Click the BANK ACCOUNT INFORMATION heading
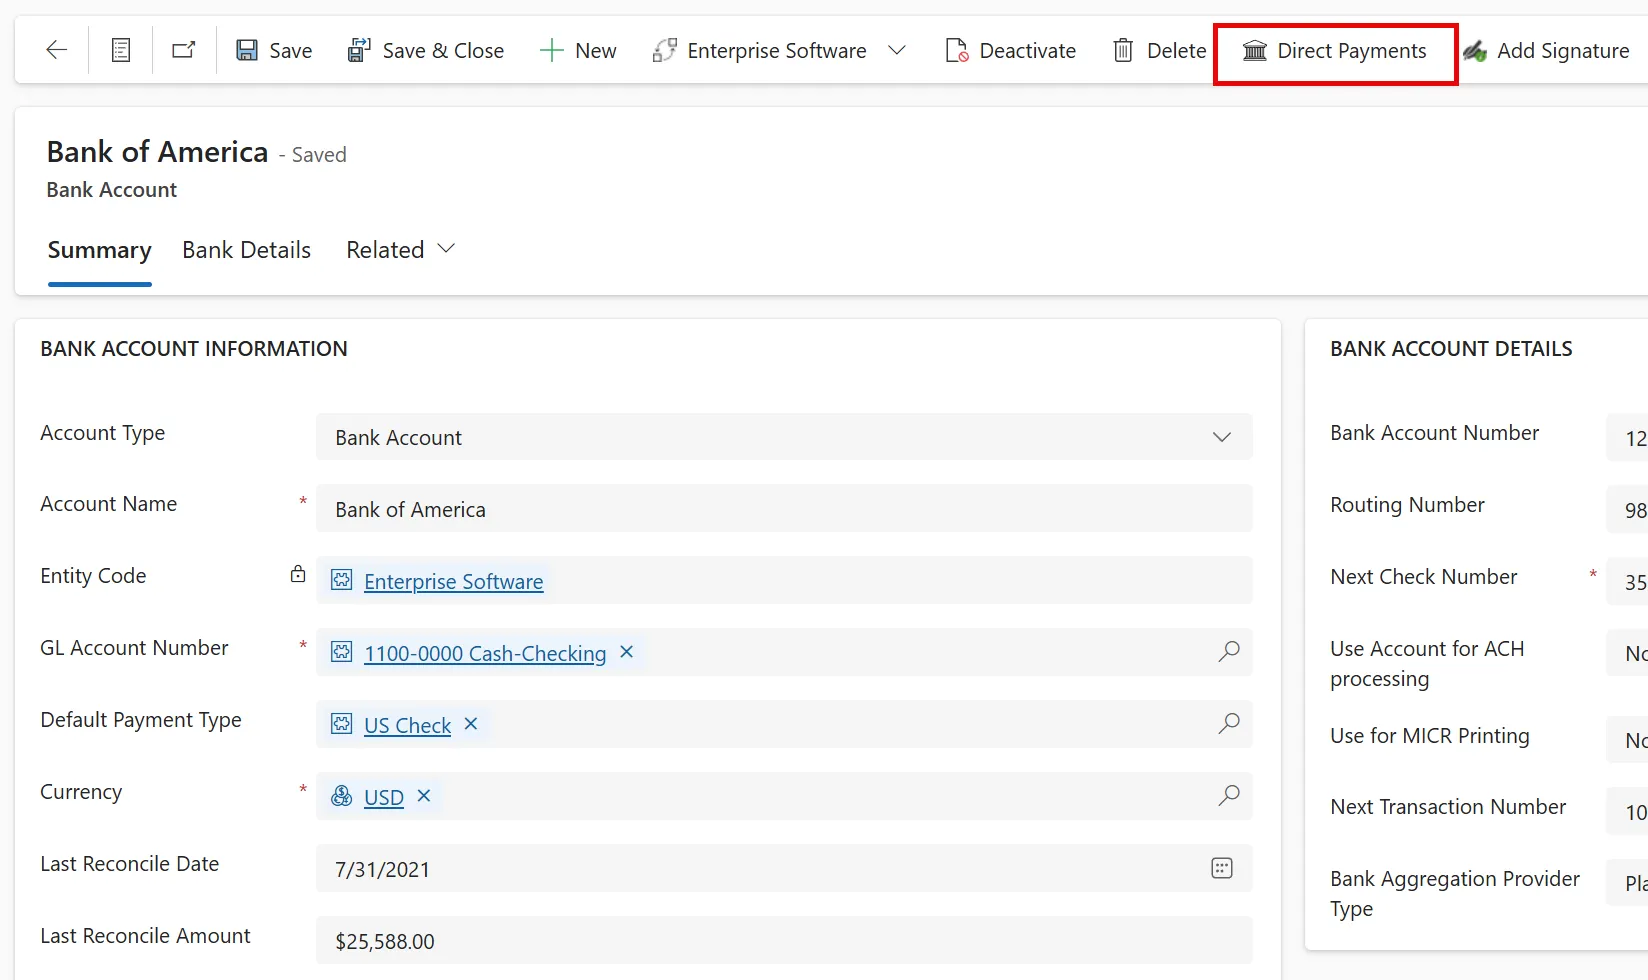Image resolution: width=1648 pixels, height=980 pixels. pyautogui.click(x=194, y=349)
